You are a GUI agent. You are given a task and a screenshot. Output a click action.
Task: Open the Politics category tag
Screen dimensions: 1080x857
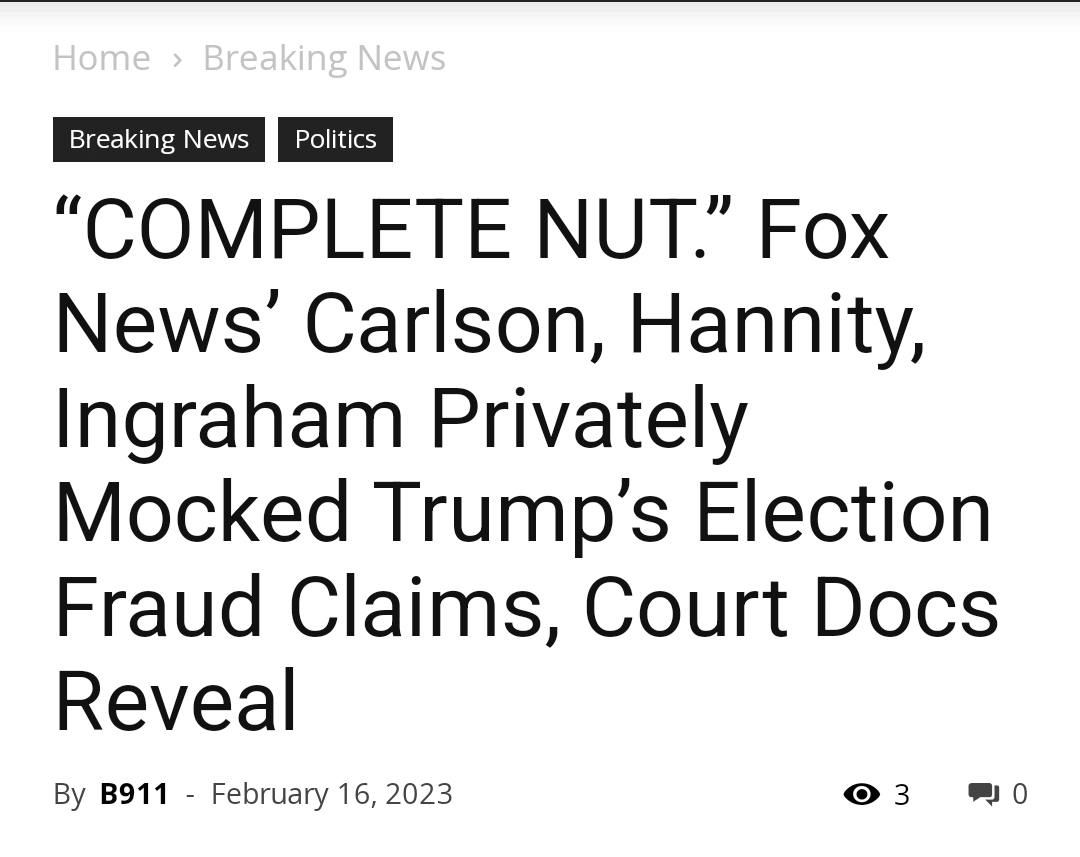click(335, 139)
